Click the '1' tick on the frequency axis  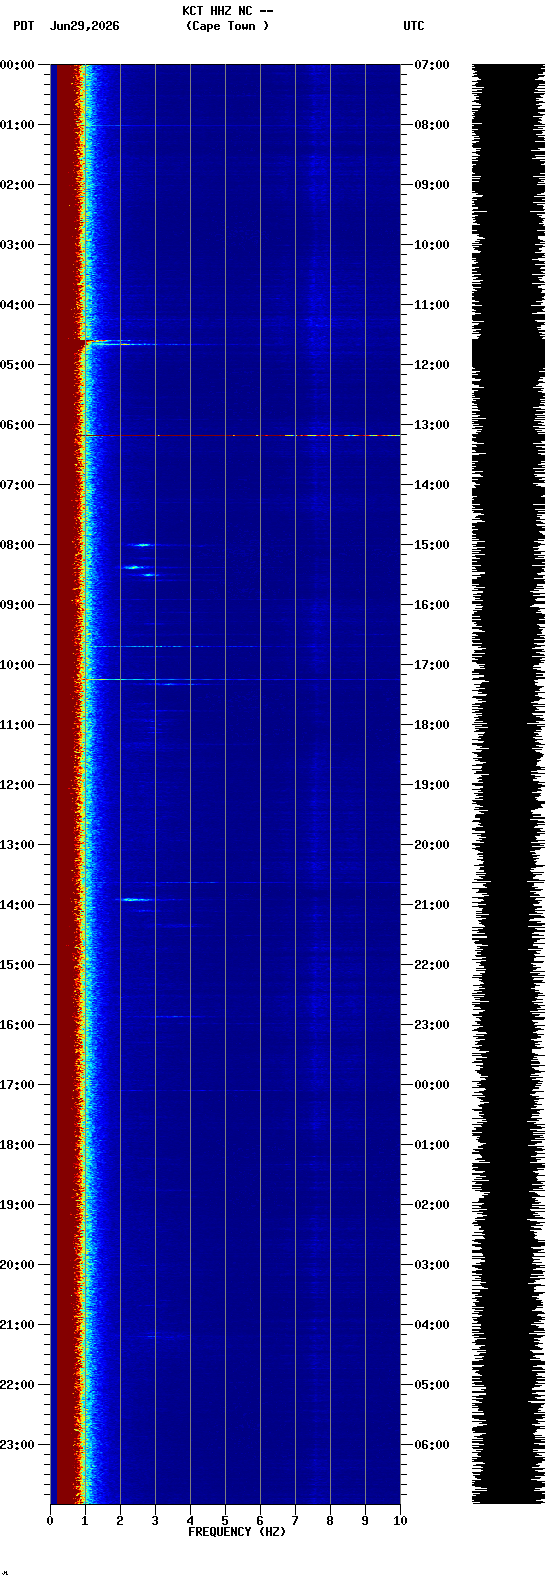point(85,1521)
